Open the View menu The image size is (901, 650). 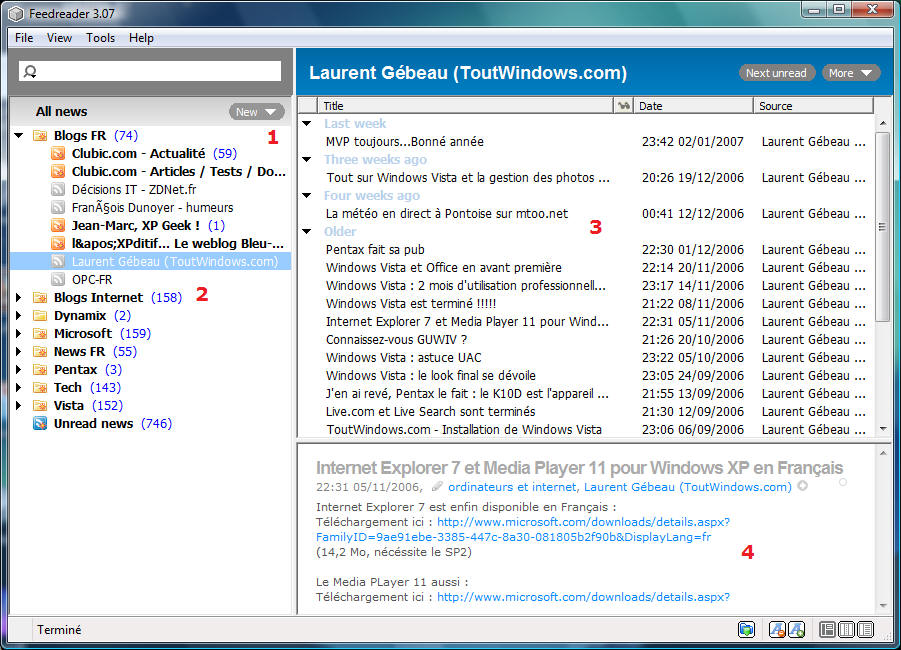tap(59, 37)
